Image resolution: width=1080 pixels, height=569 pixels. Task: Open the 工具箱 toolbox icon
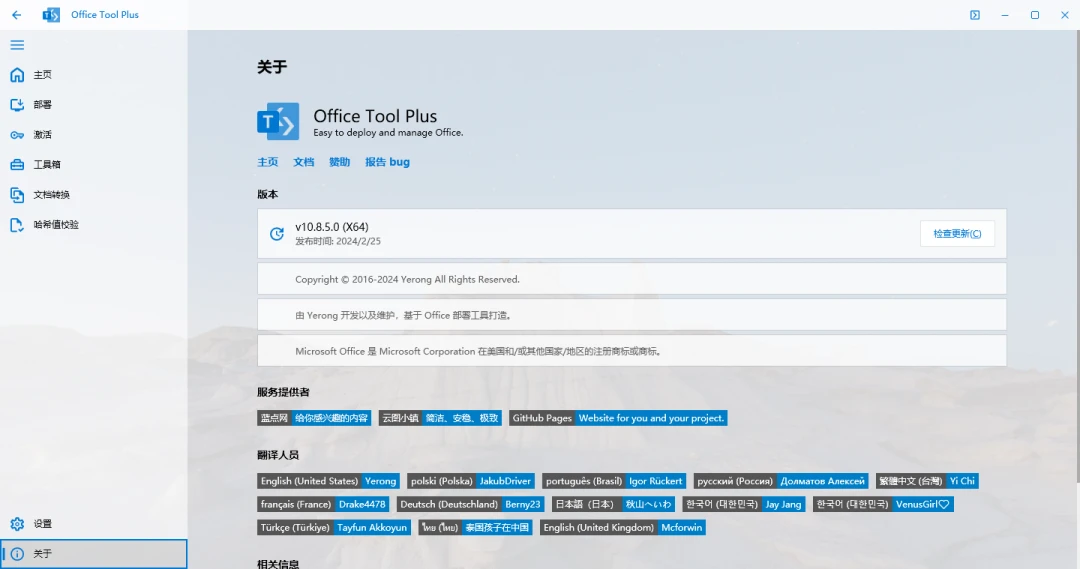pos(17,165)
